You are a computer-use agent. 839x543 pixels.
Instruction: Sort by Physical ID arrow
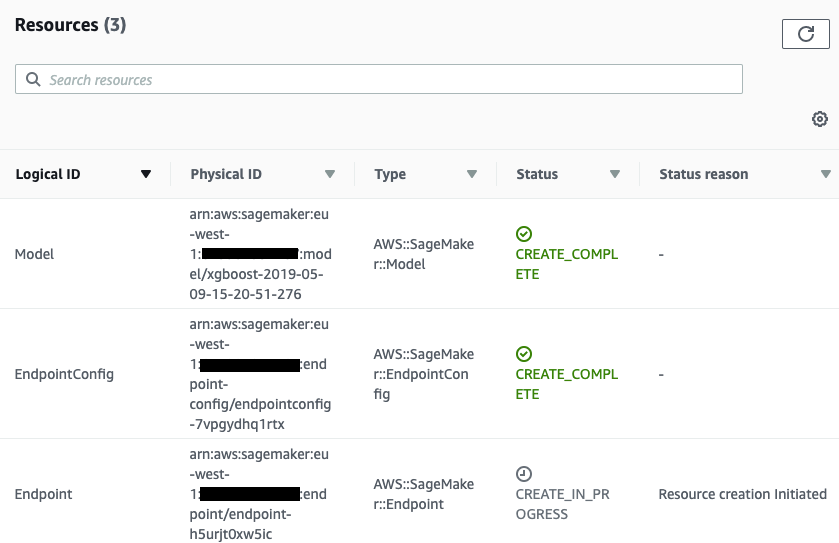click(x=330, y=174)
